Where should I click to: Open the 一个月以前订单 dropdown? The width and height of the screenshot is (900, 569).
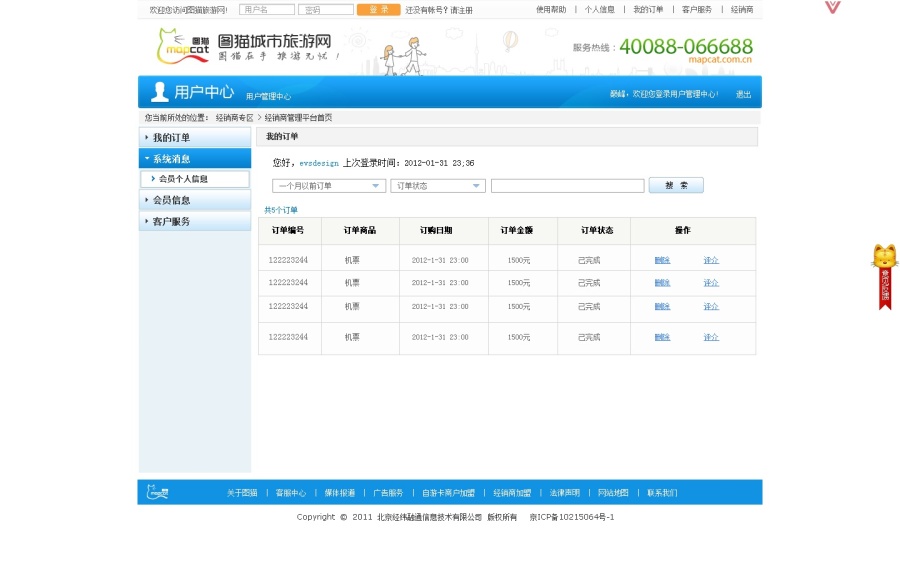pyautogui.click(x=329, y=186)
